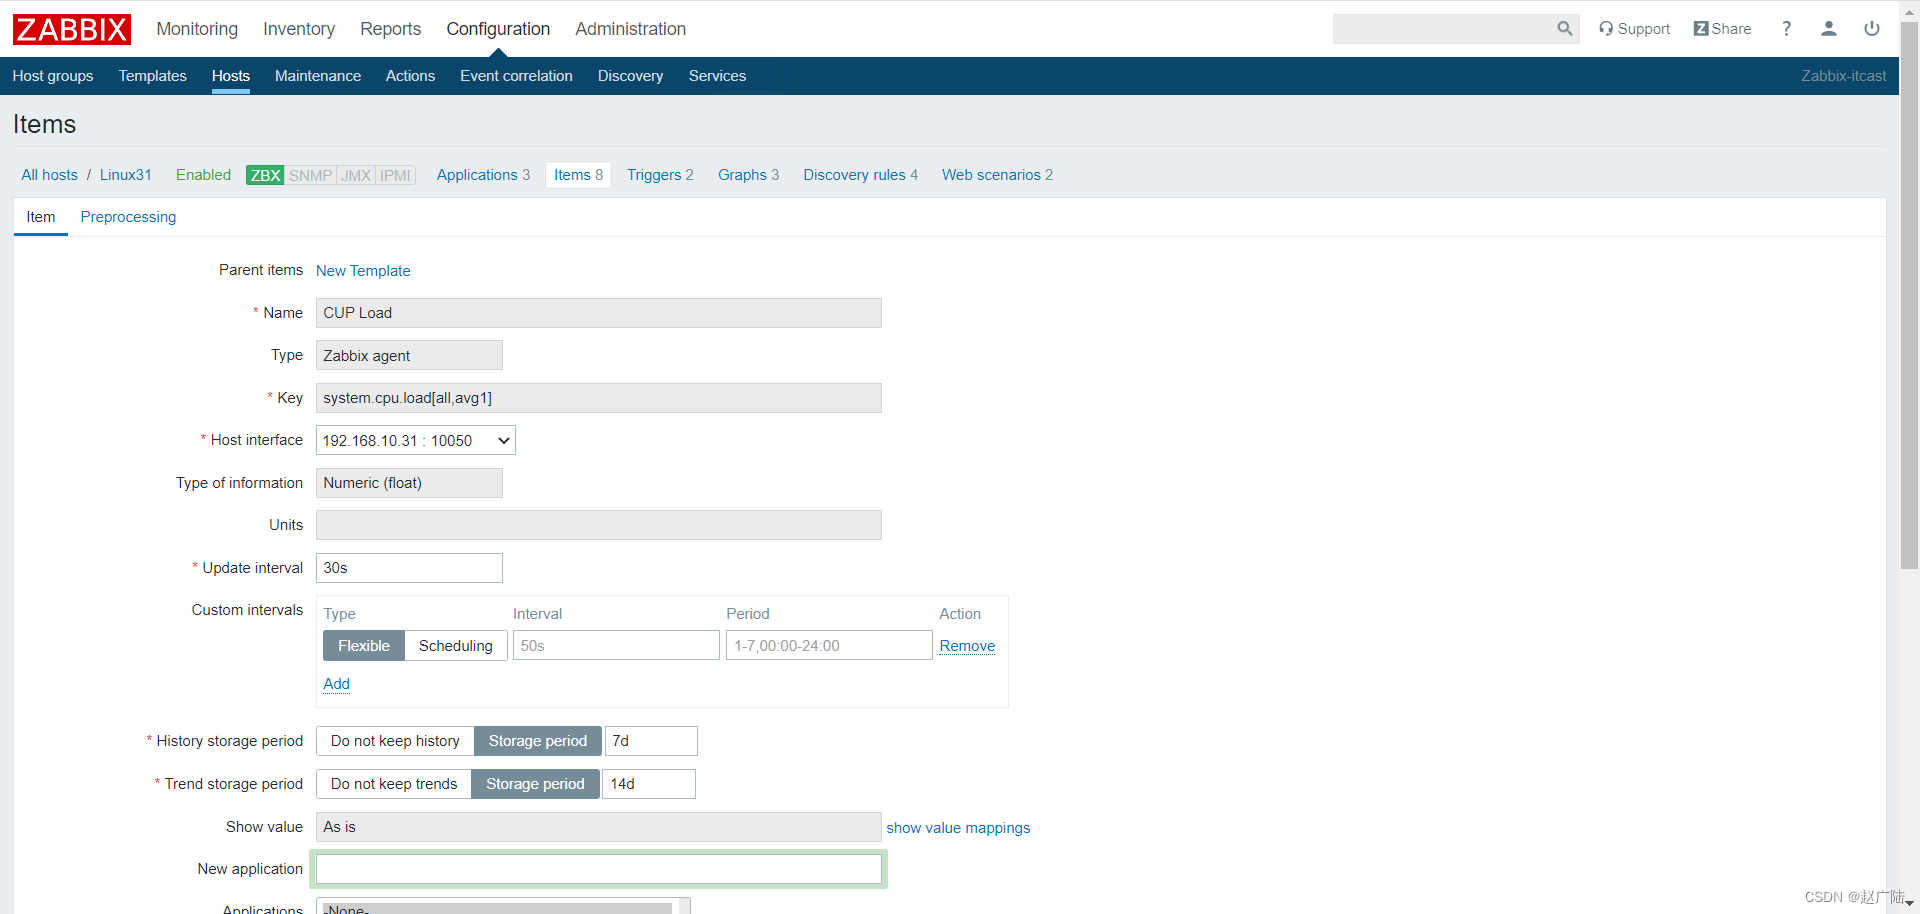Open Applications 3 link
This screenshot has height=914, width=1920.
click(483, 175)
